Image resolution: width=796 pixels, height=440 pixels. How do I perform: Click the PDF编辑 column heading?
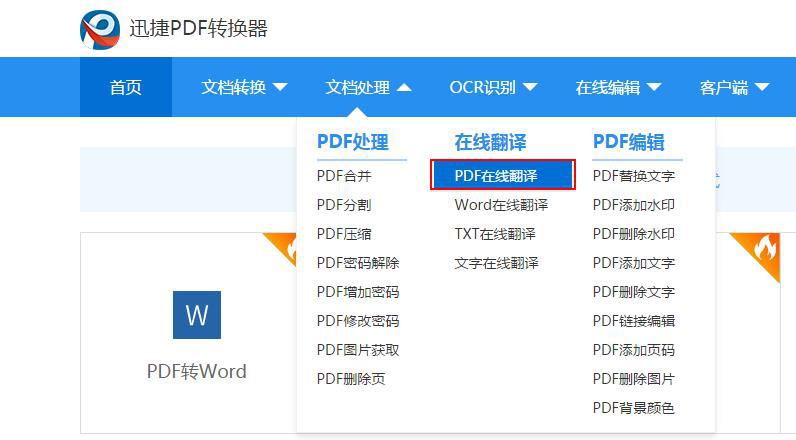[x=628, y=142]
